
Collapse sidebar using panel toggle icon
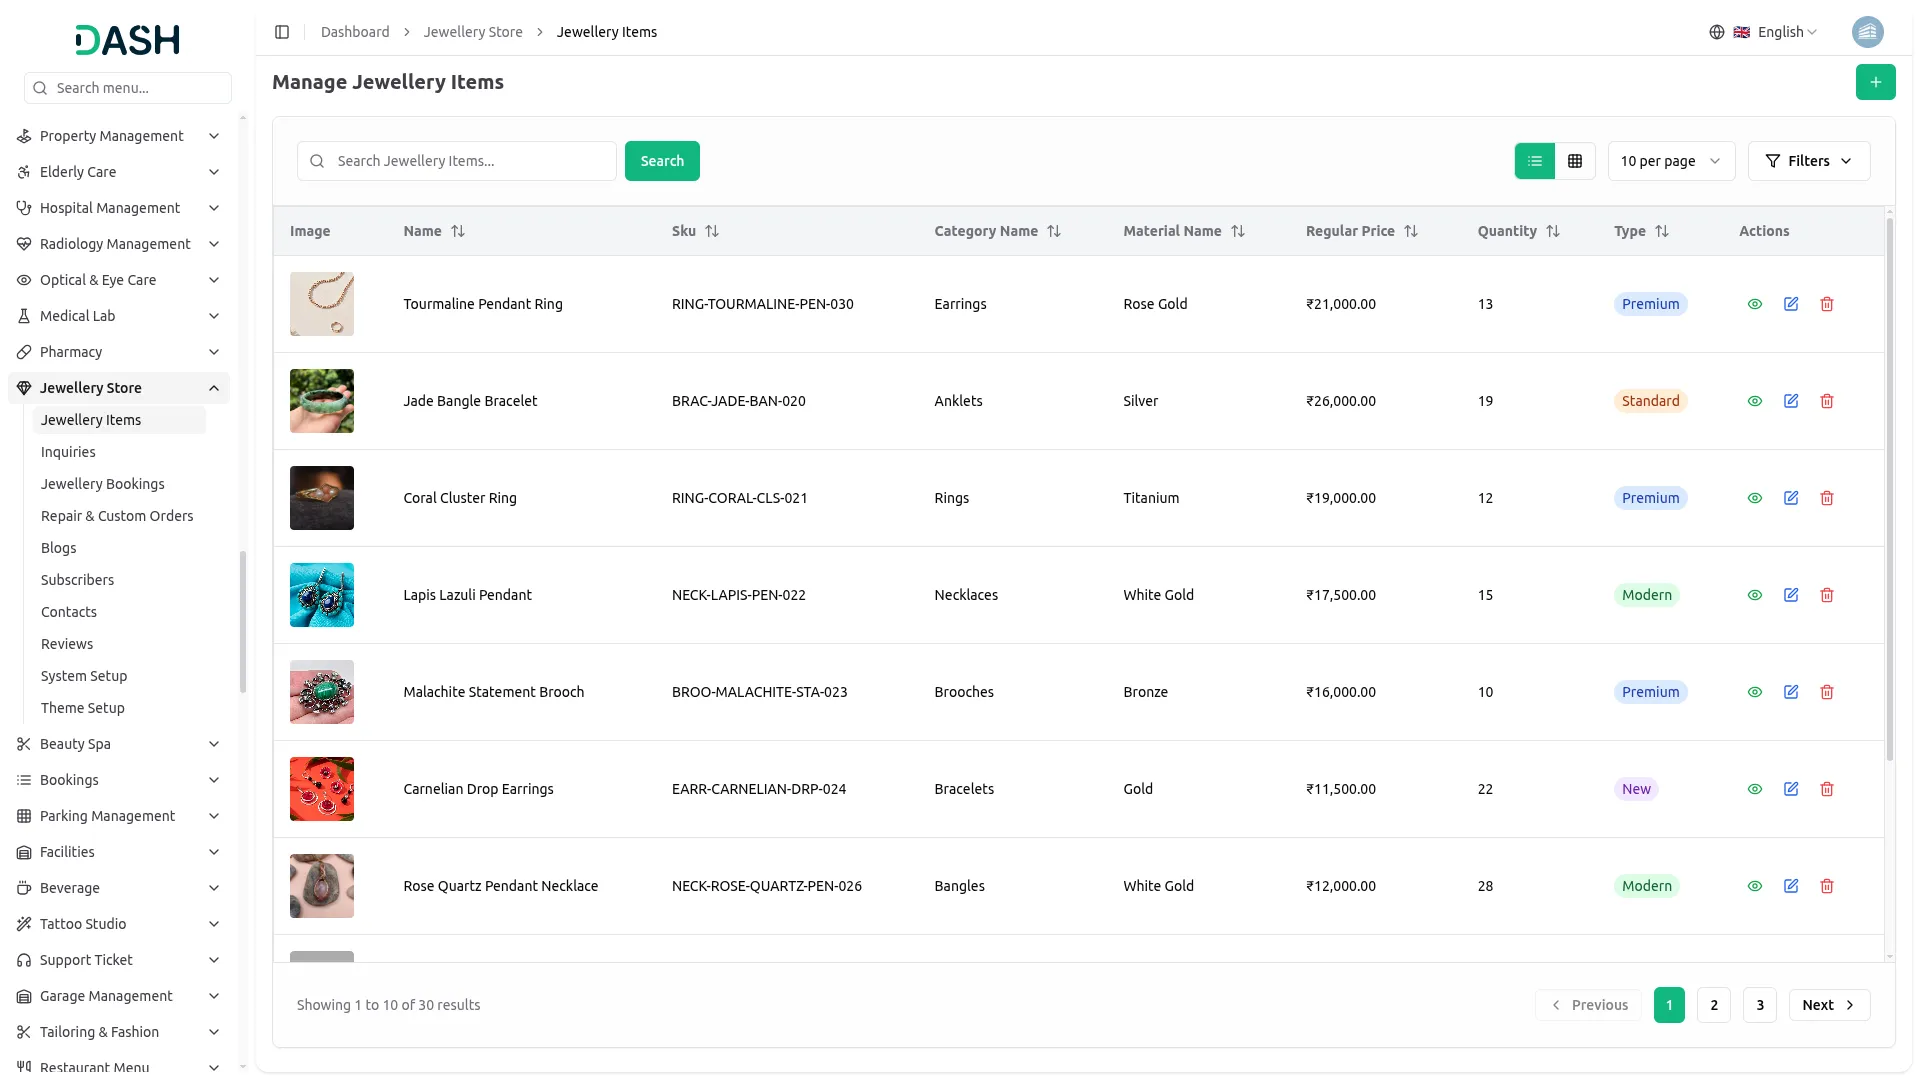coord(282,32)
